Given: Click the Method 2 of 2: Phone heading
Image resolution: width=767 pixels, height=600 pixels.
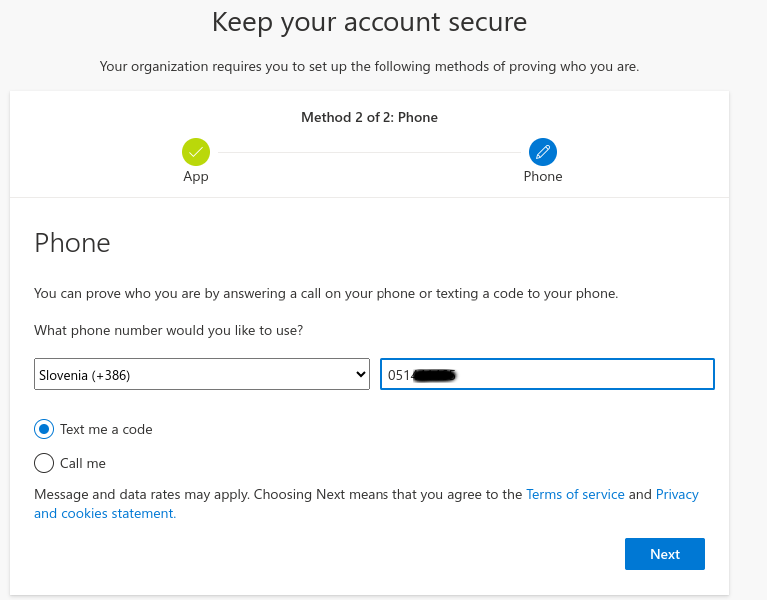Looking at the screenshot, I should (x=369, y=117).
